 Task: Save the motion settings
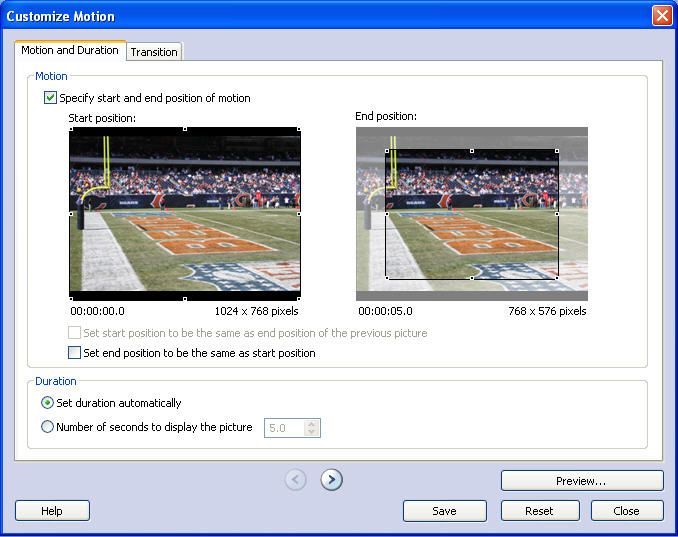tap(445, 511)
